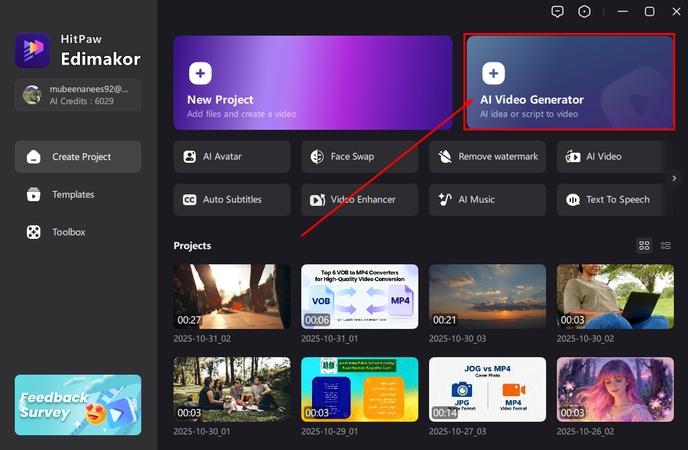Image resolution: width=688 pixels, height=450 pixels.
Task: Open the feedback message icon in title bar
Action: click(x=557, y=11)
